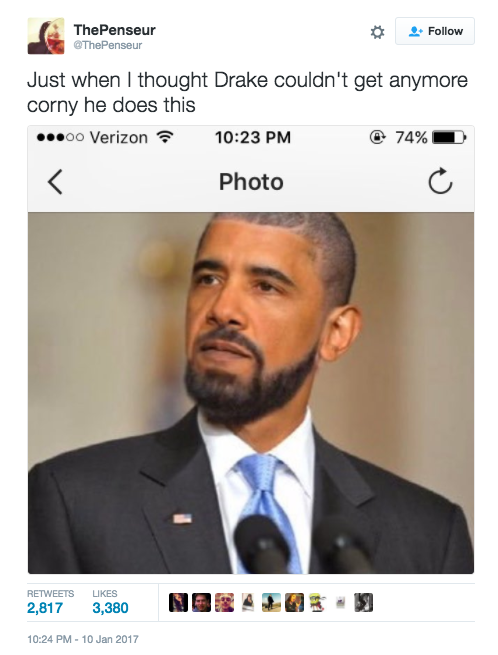Open the sunglasses selfie liker avatar

(x=225, y=603)
